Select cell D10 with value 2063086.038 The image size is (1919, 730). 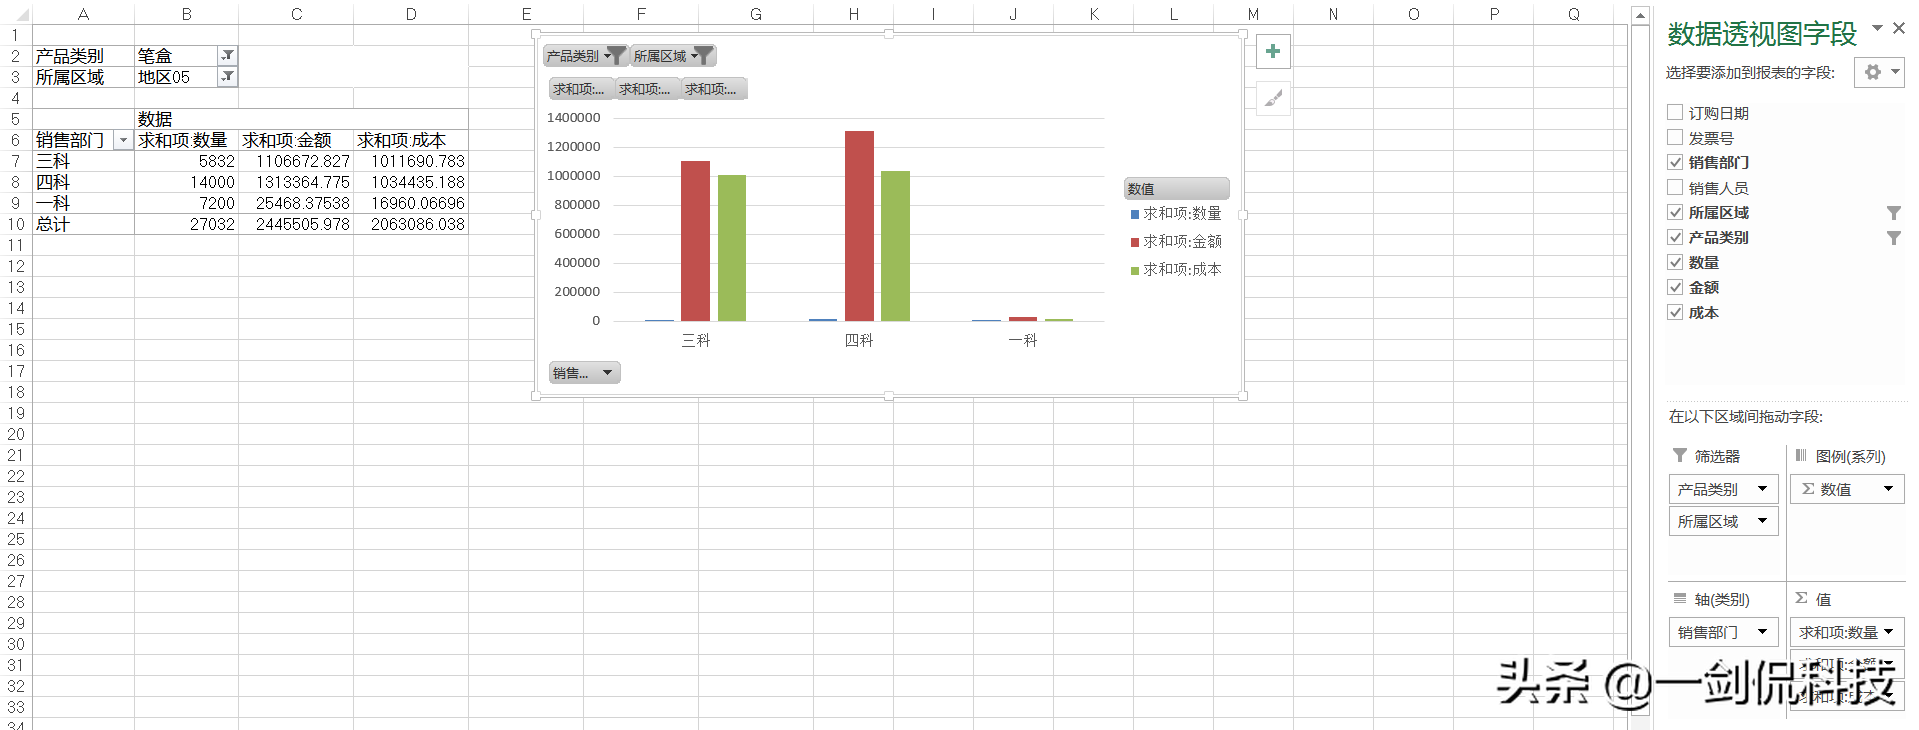[x=411, y=224]
